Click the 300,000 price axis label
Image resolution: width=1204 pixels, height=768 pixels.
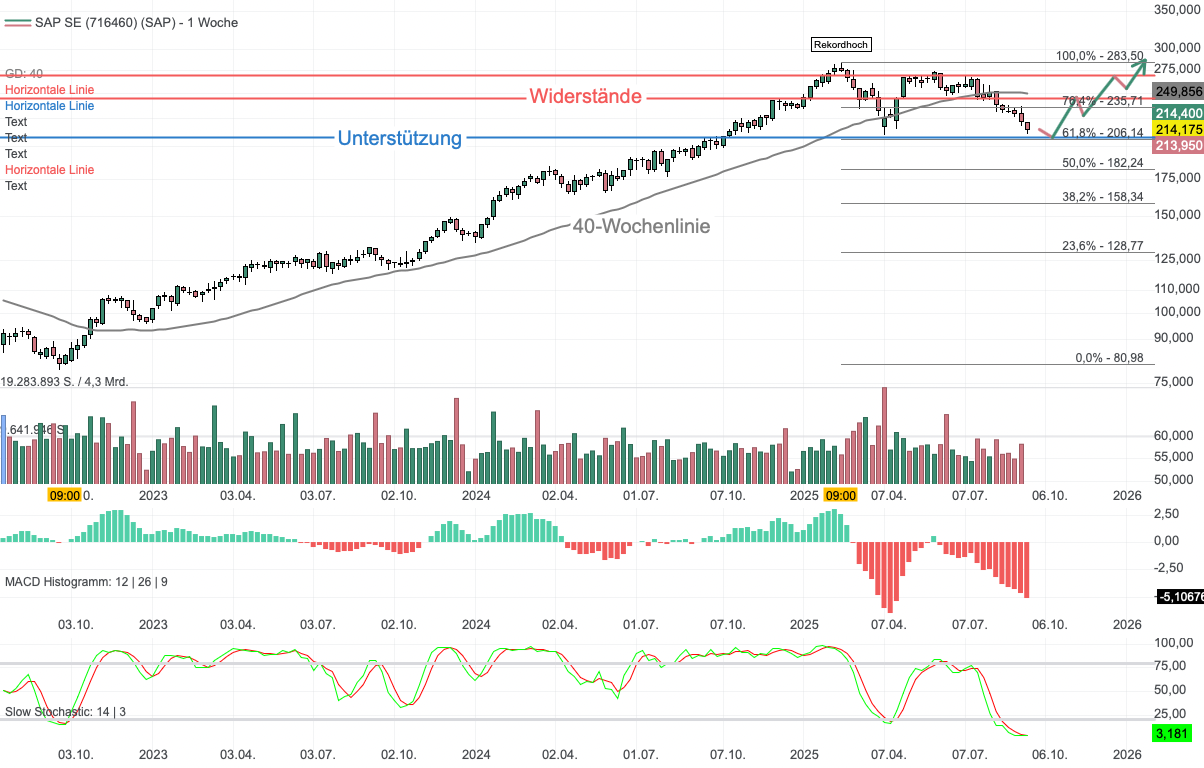pos(1176,48)
